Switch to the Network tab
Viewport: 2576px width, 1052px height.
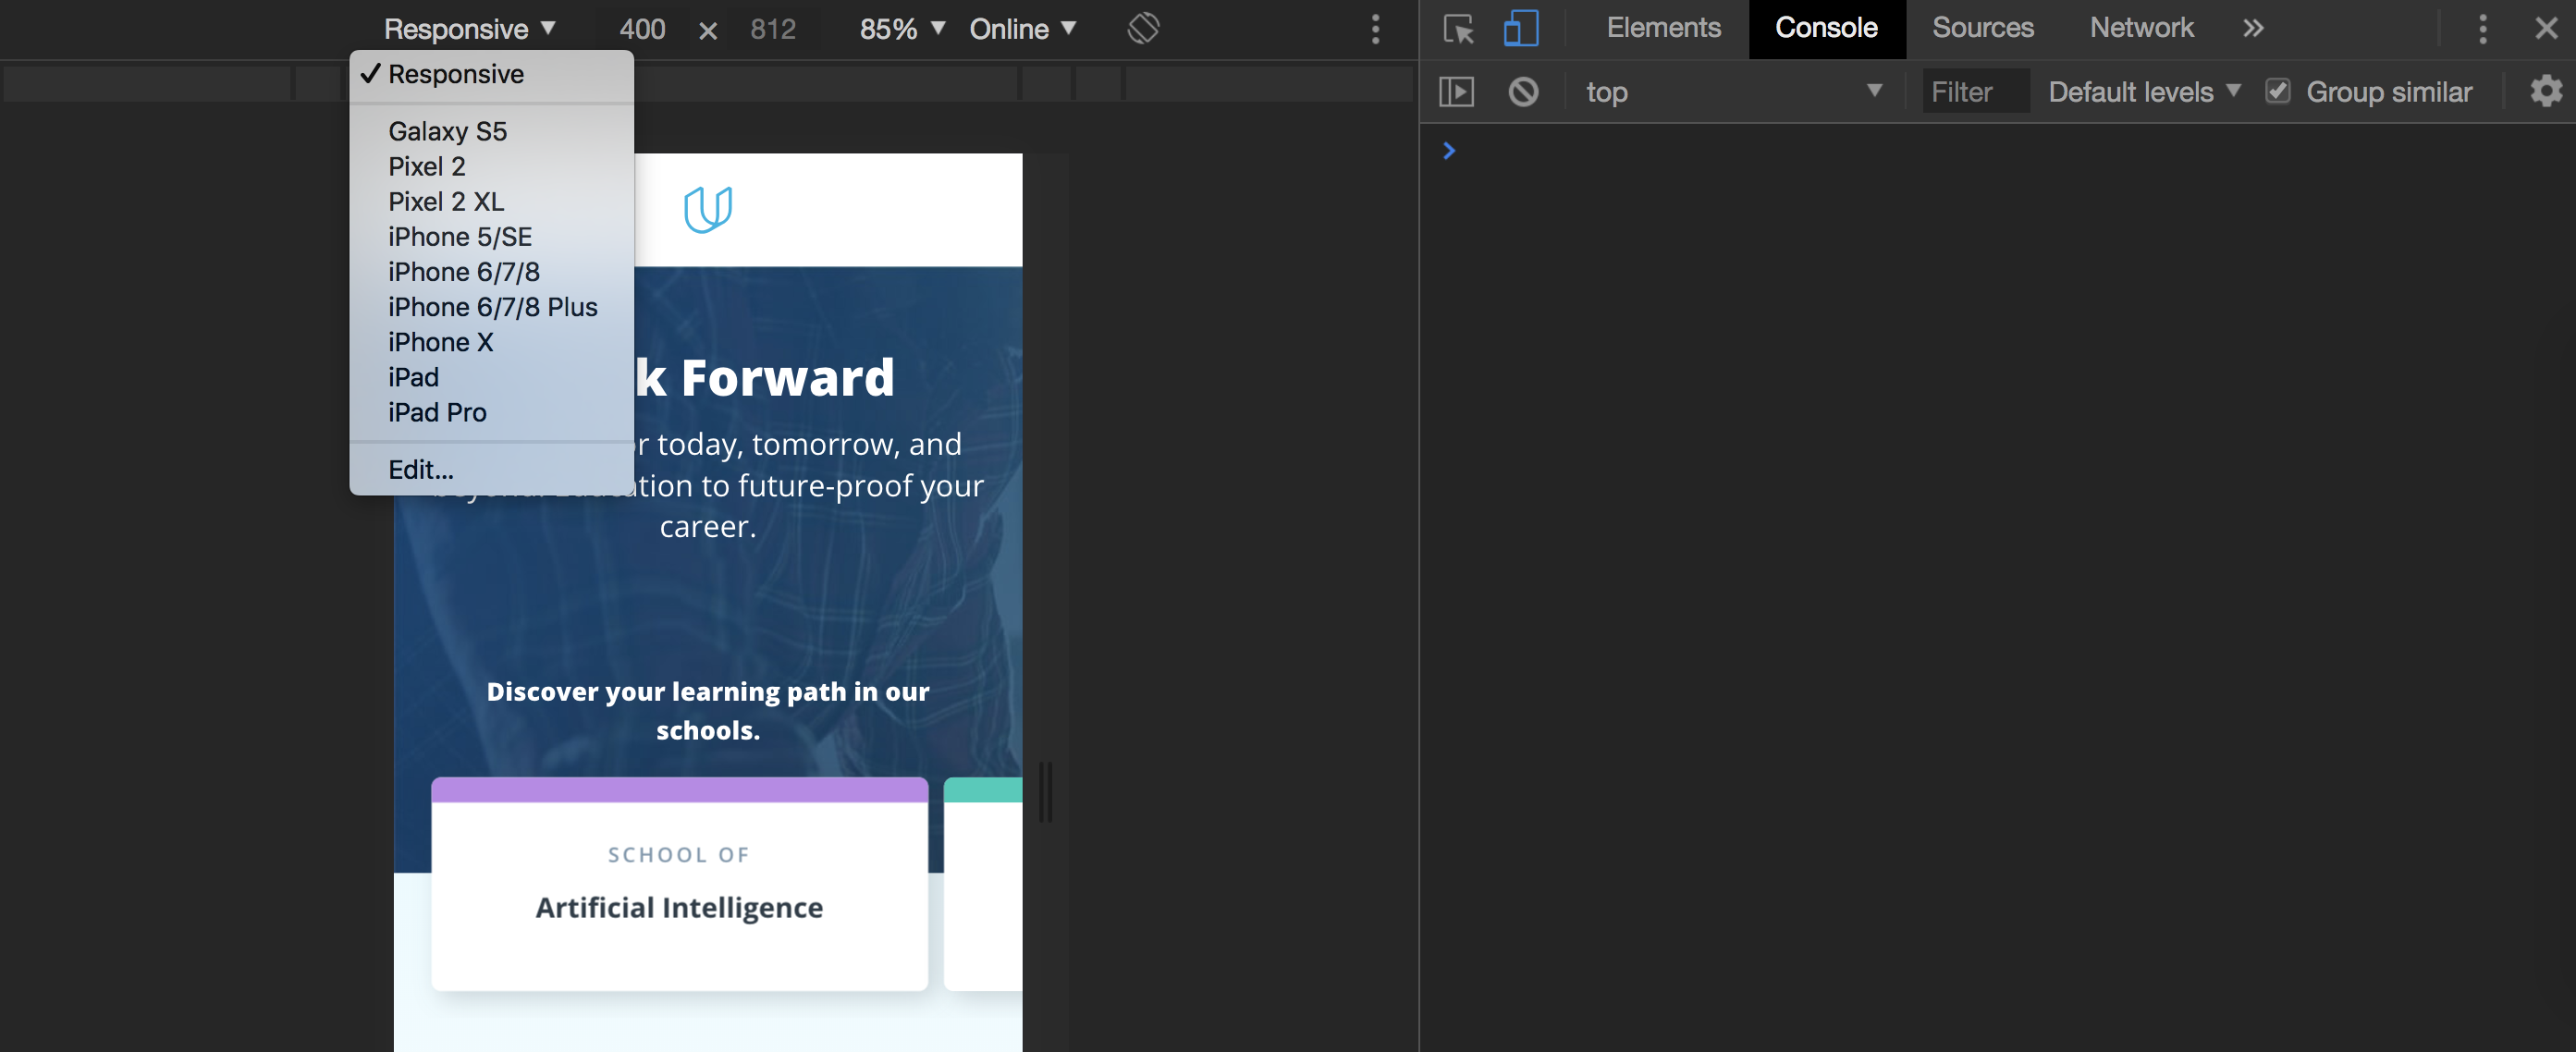pos(2141,28)
